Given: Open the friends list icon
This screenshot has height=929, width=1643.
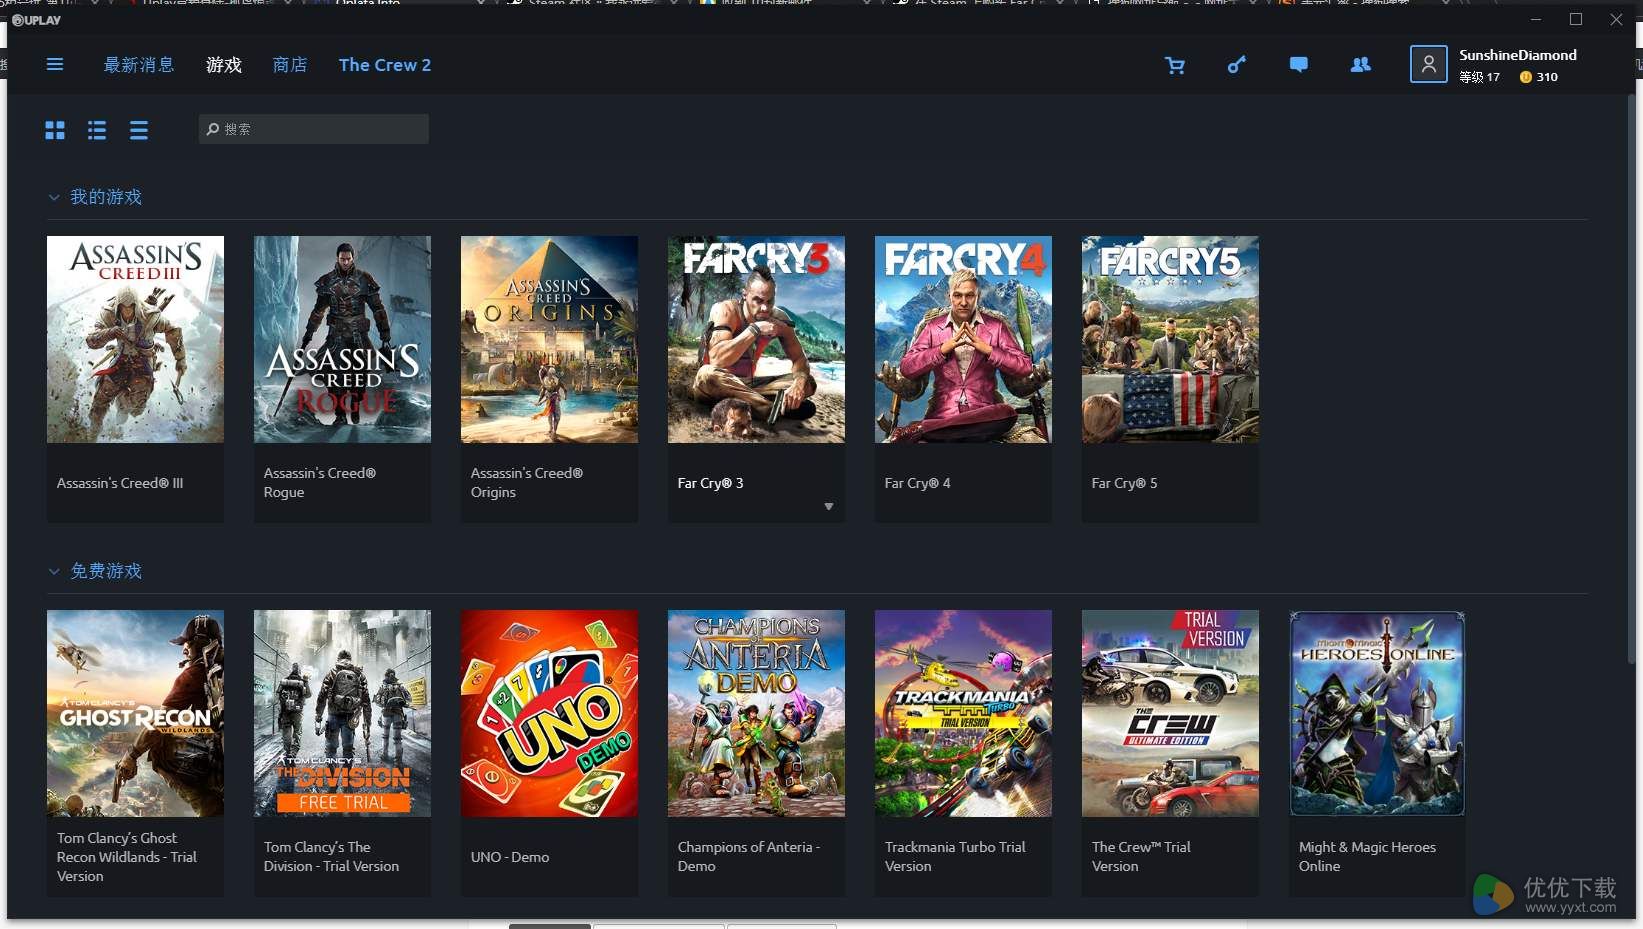Looking at the screenshot, I should point(1361,65).
